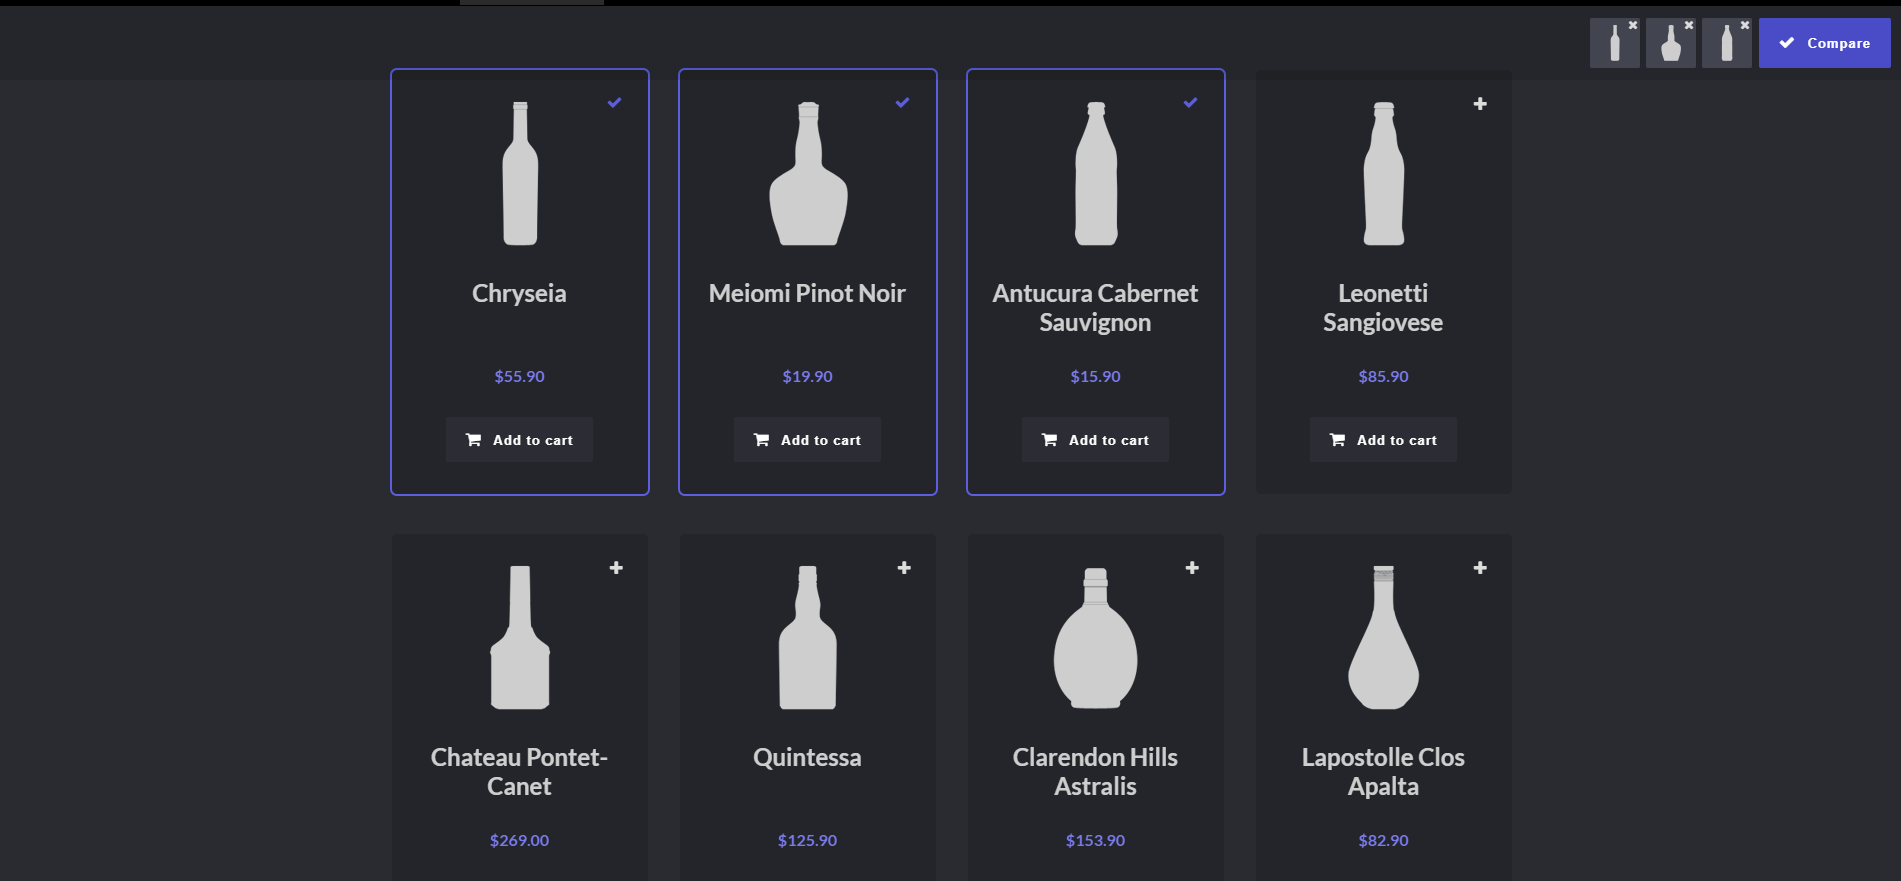Open the Chateau Pontet-Canet product title
Screen dimensions: 1901x881
[x=520, y=772]
